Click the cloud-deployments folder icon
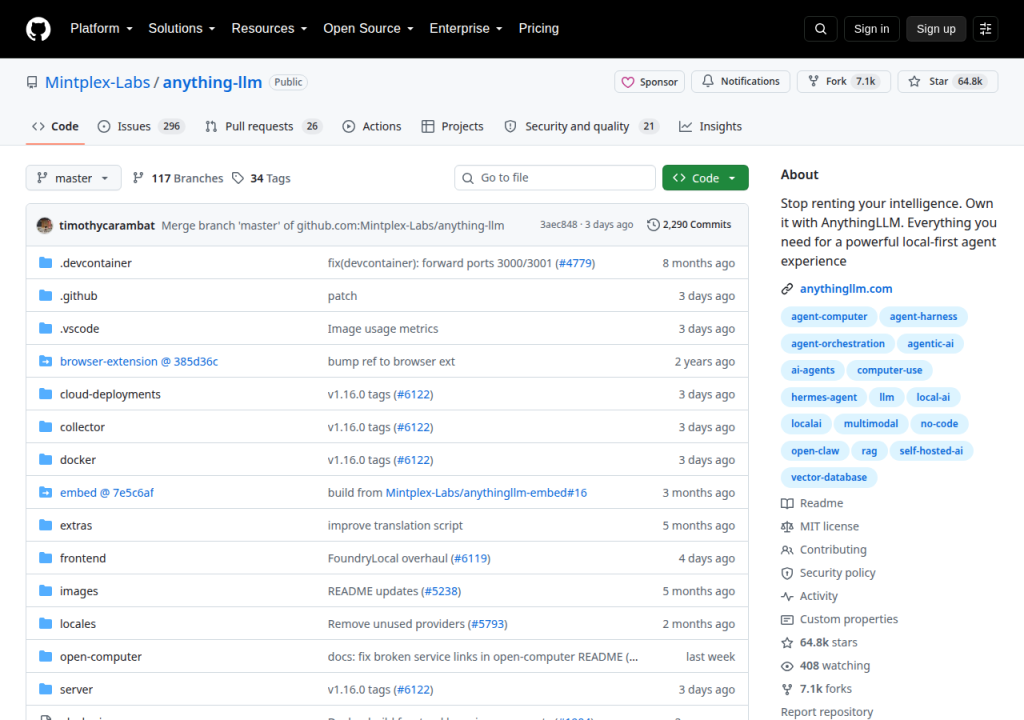Screen dimensions: 1024x720 click(x=45, y=394)
